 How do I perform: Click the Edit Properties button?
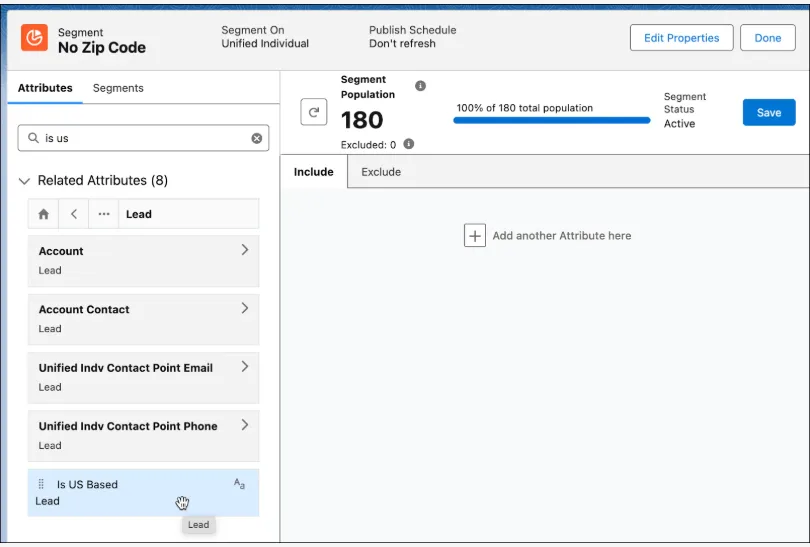(x=681, y=38)
